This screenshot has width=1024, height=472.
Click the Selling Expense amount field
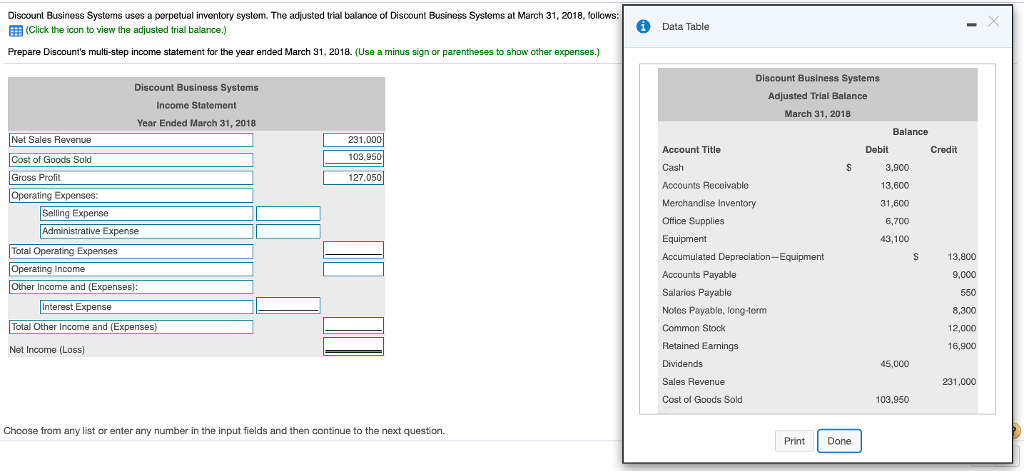click(x=288, y=213)
